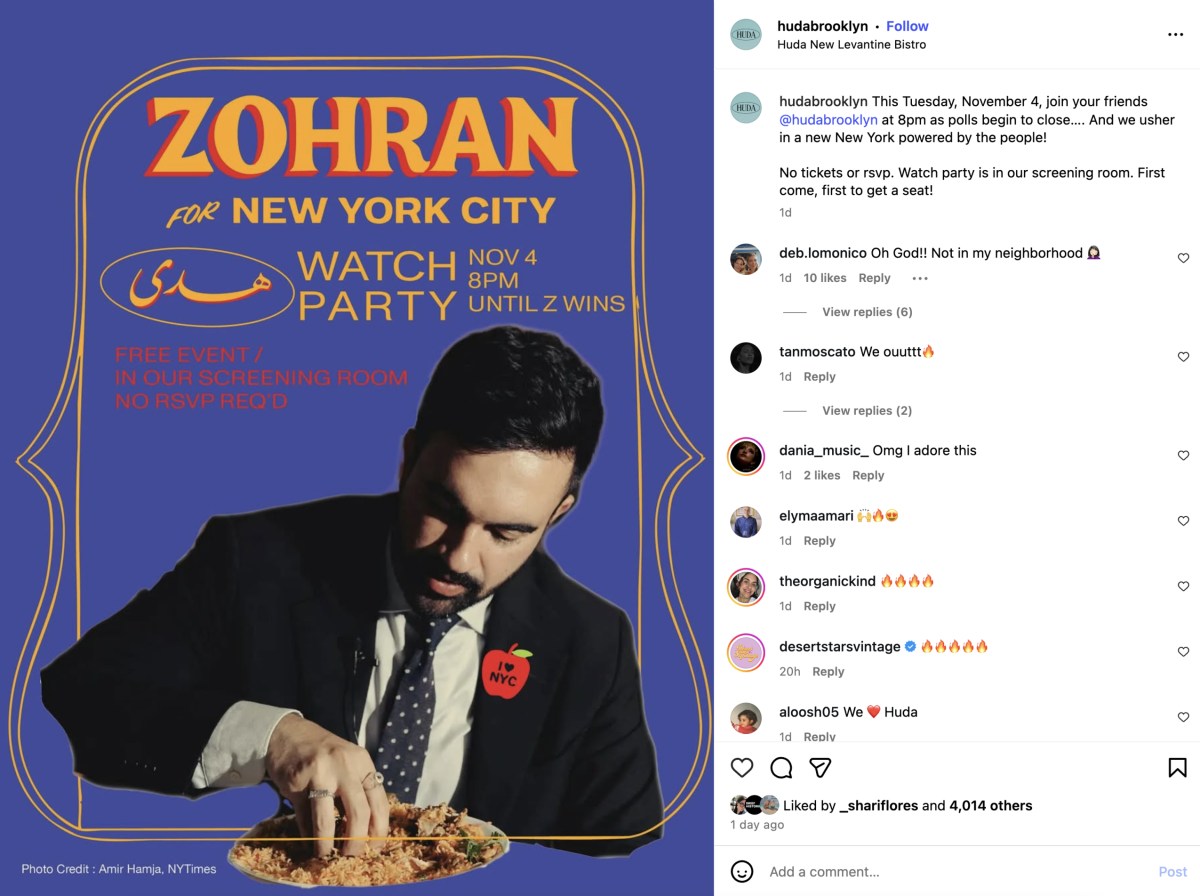This screenshot has width=1200, height=896.
Task: Focus the Add a comment field
Action: pos(955,871)
